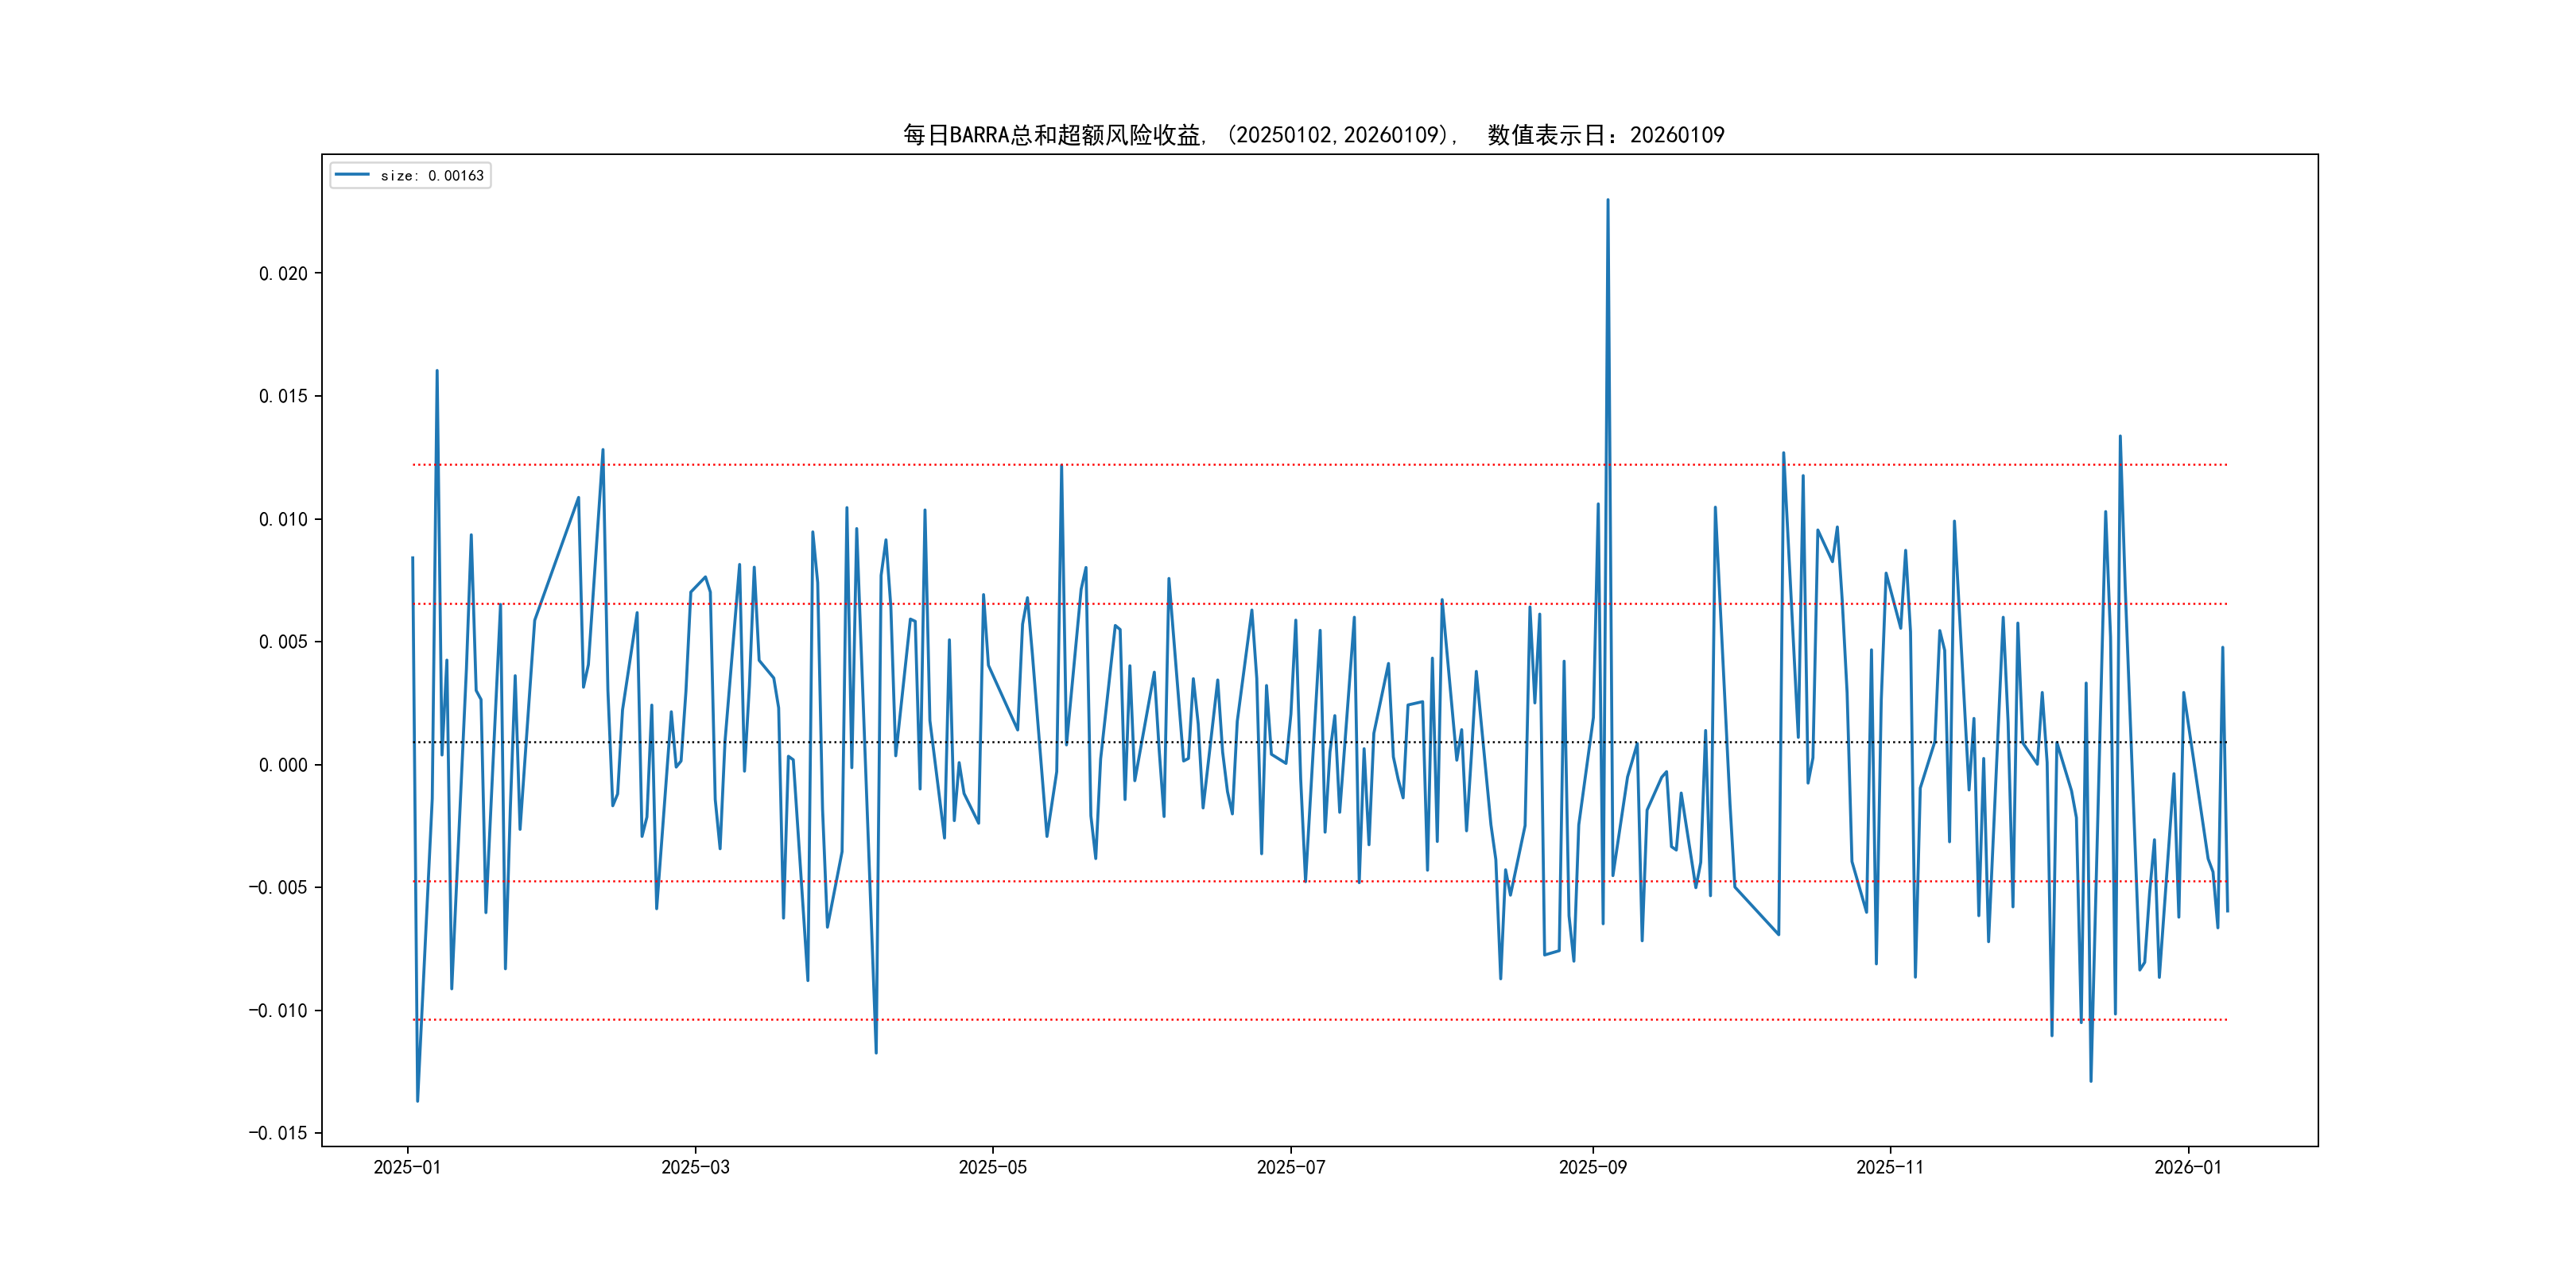The width and height of the screenshot is (2576, 1288).
Task: Click the tallest spike peak near 2025-09
Action: pyautogui.click(x=1607, y=200)
